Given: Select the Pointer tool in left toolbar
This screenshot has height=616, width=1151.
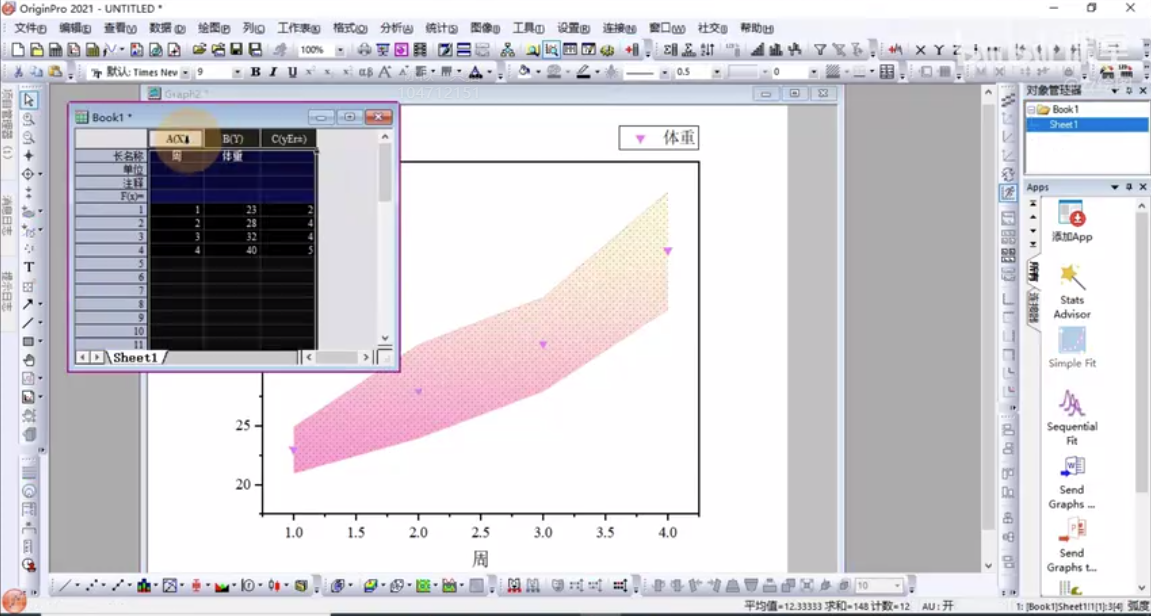Looking at the screenshot, I should (x=29, y=100).
